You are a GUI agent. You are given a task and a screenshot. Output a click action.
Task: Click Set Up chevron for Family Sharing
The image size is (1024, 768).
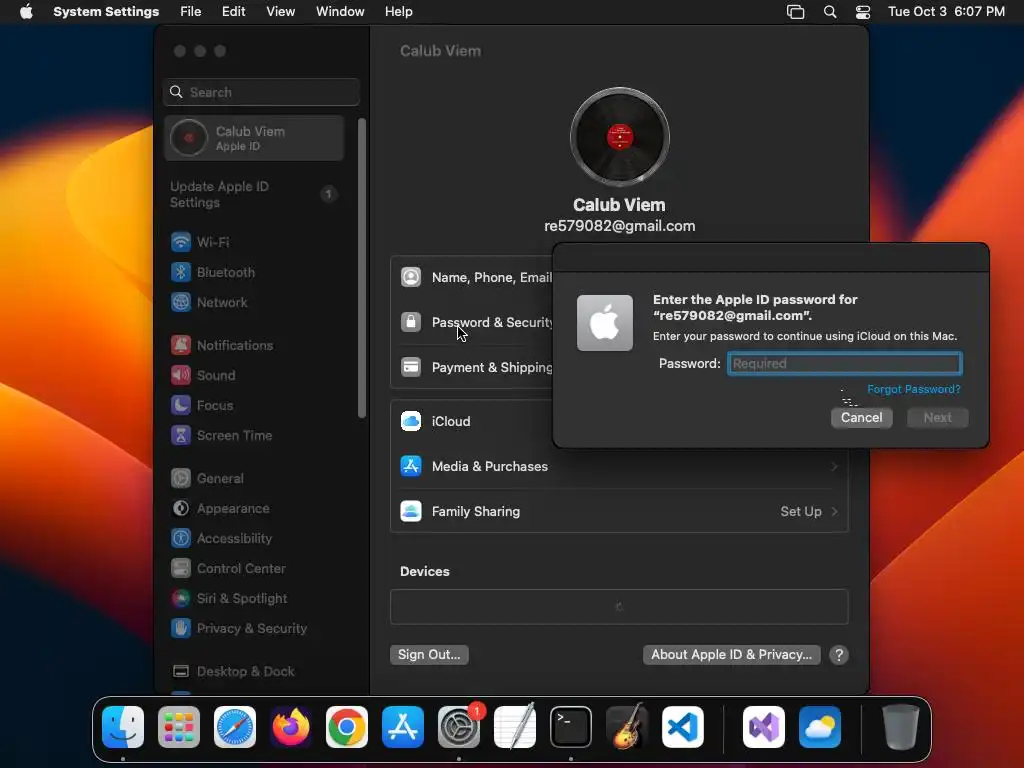pyautogui.click(x=835, y=511)
